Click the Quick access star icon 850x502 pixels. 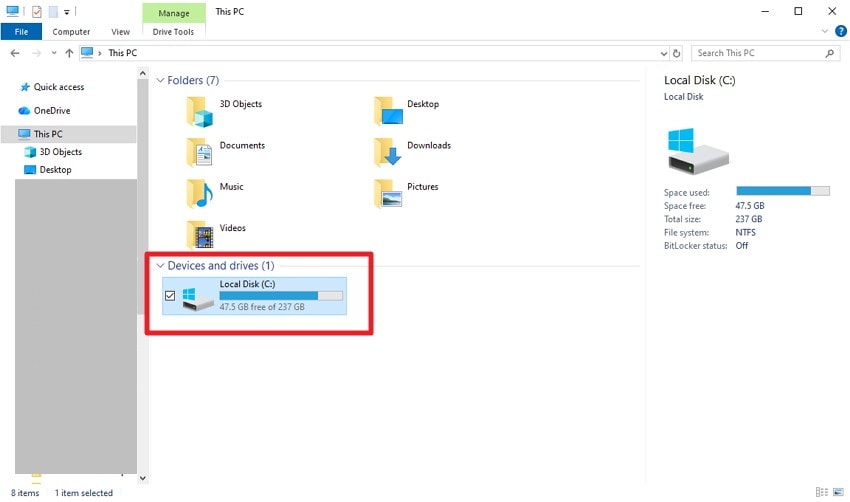click(x=25, y=87)
